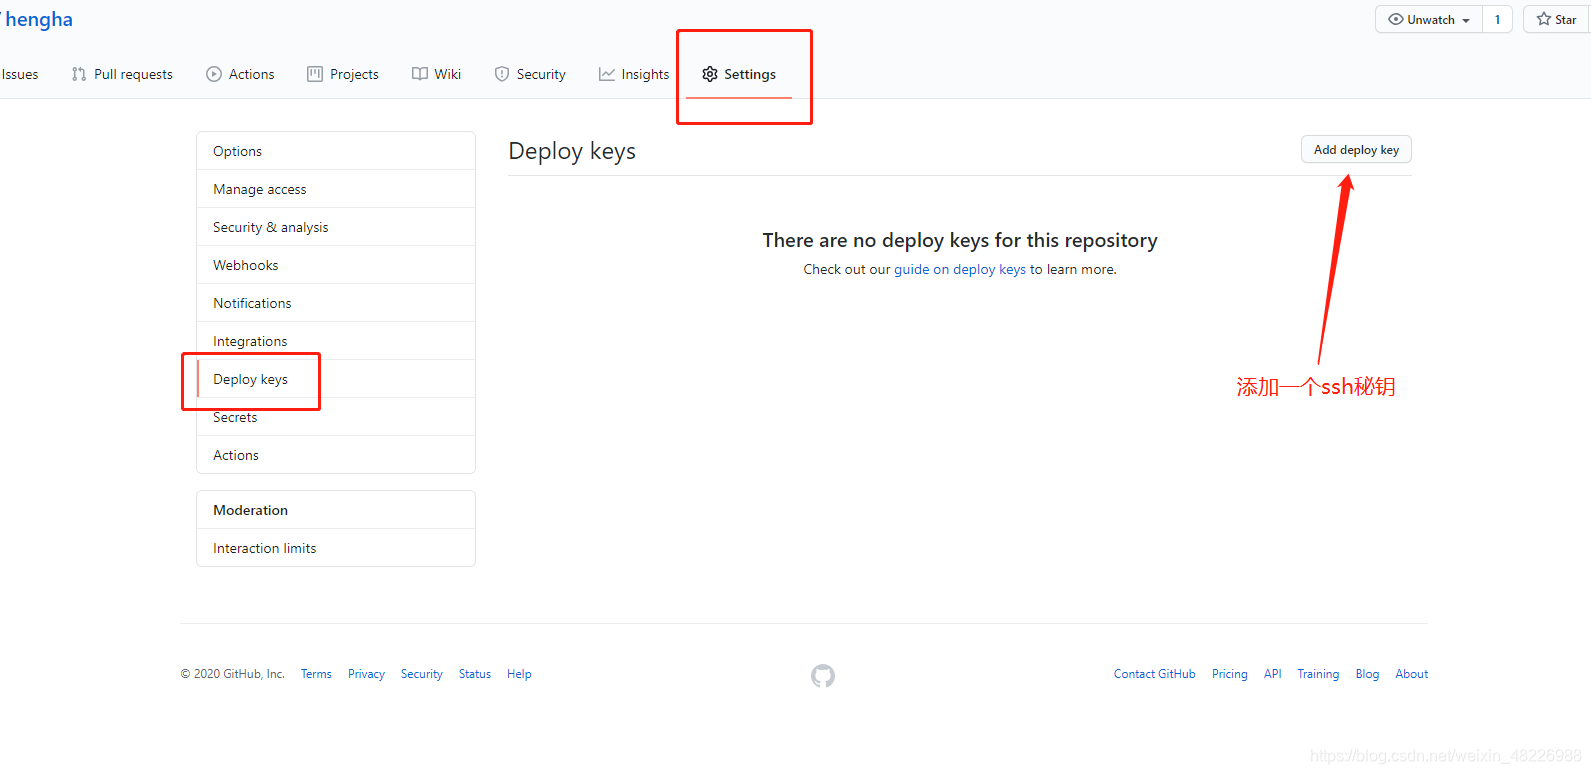The height and width of the screenshot is (774, 1591).
Task: Open the Insights tab
Action: click(x=645, y=74)
